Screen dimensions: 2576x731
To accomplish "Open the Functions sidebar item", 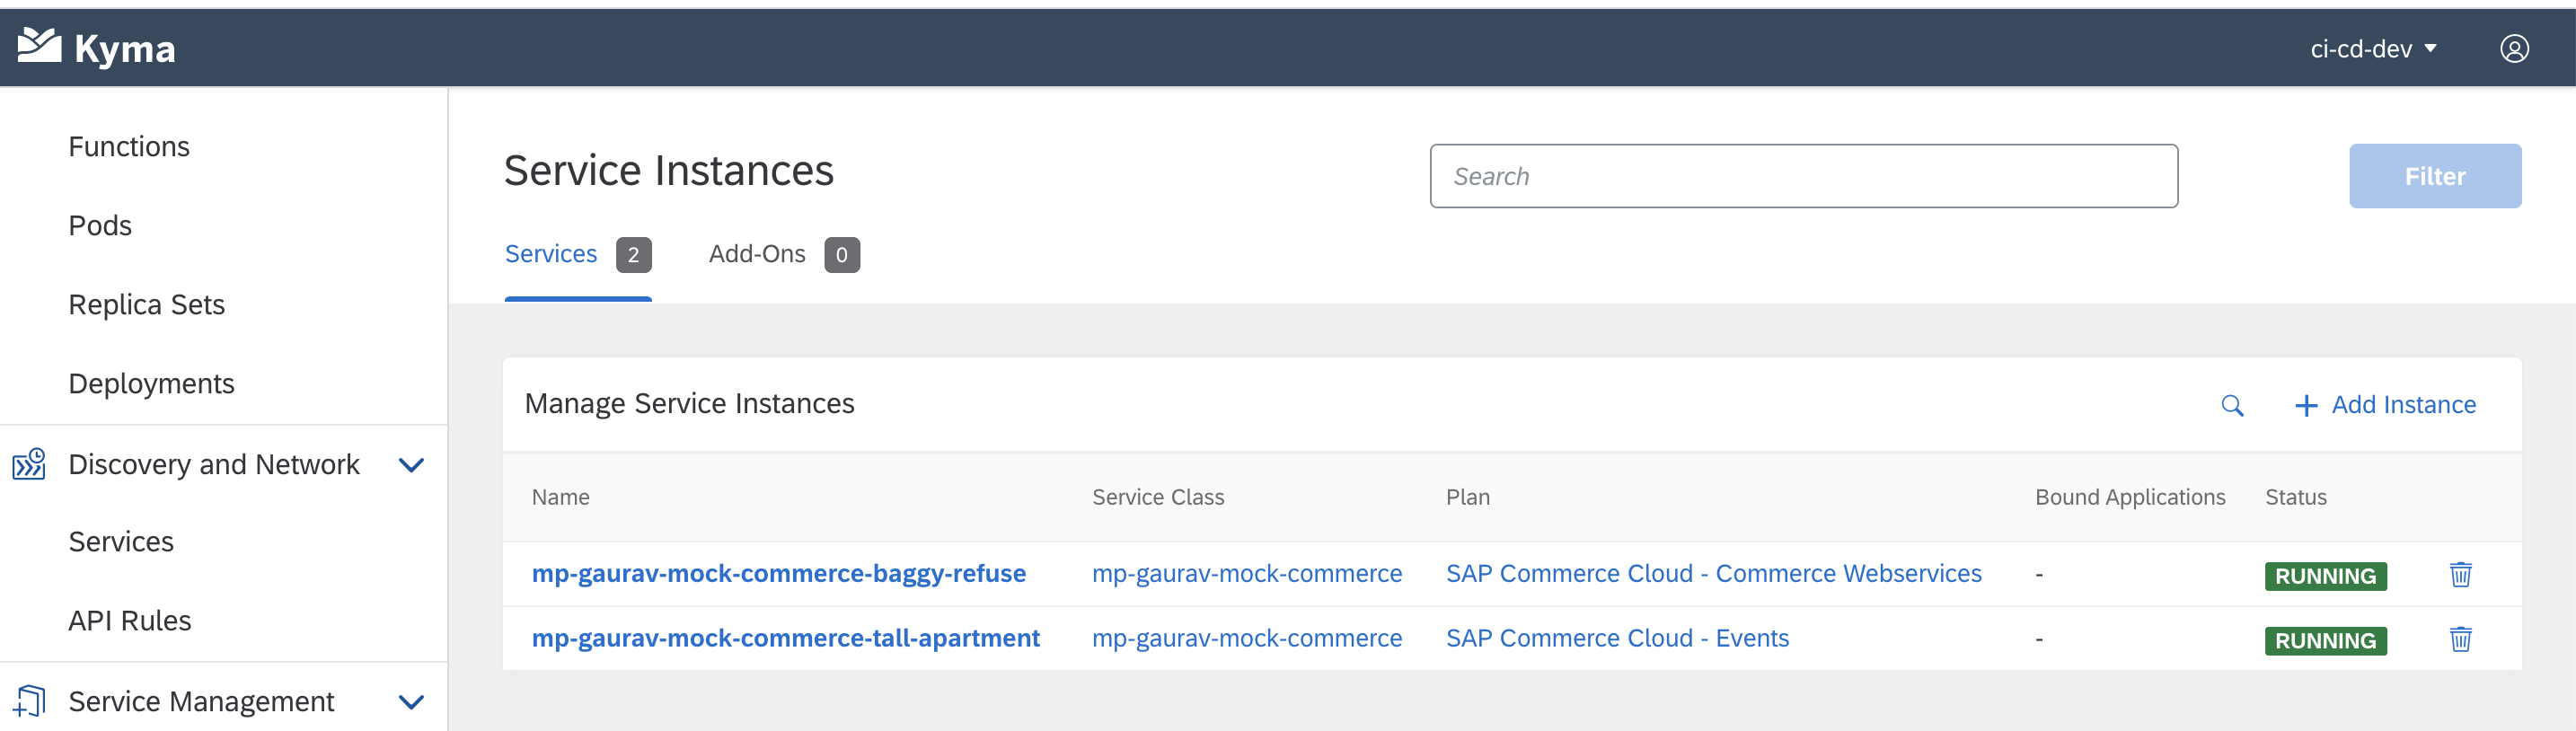I will coord(129,146).
